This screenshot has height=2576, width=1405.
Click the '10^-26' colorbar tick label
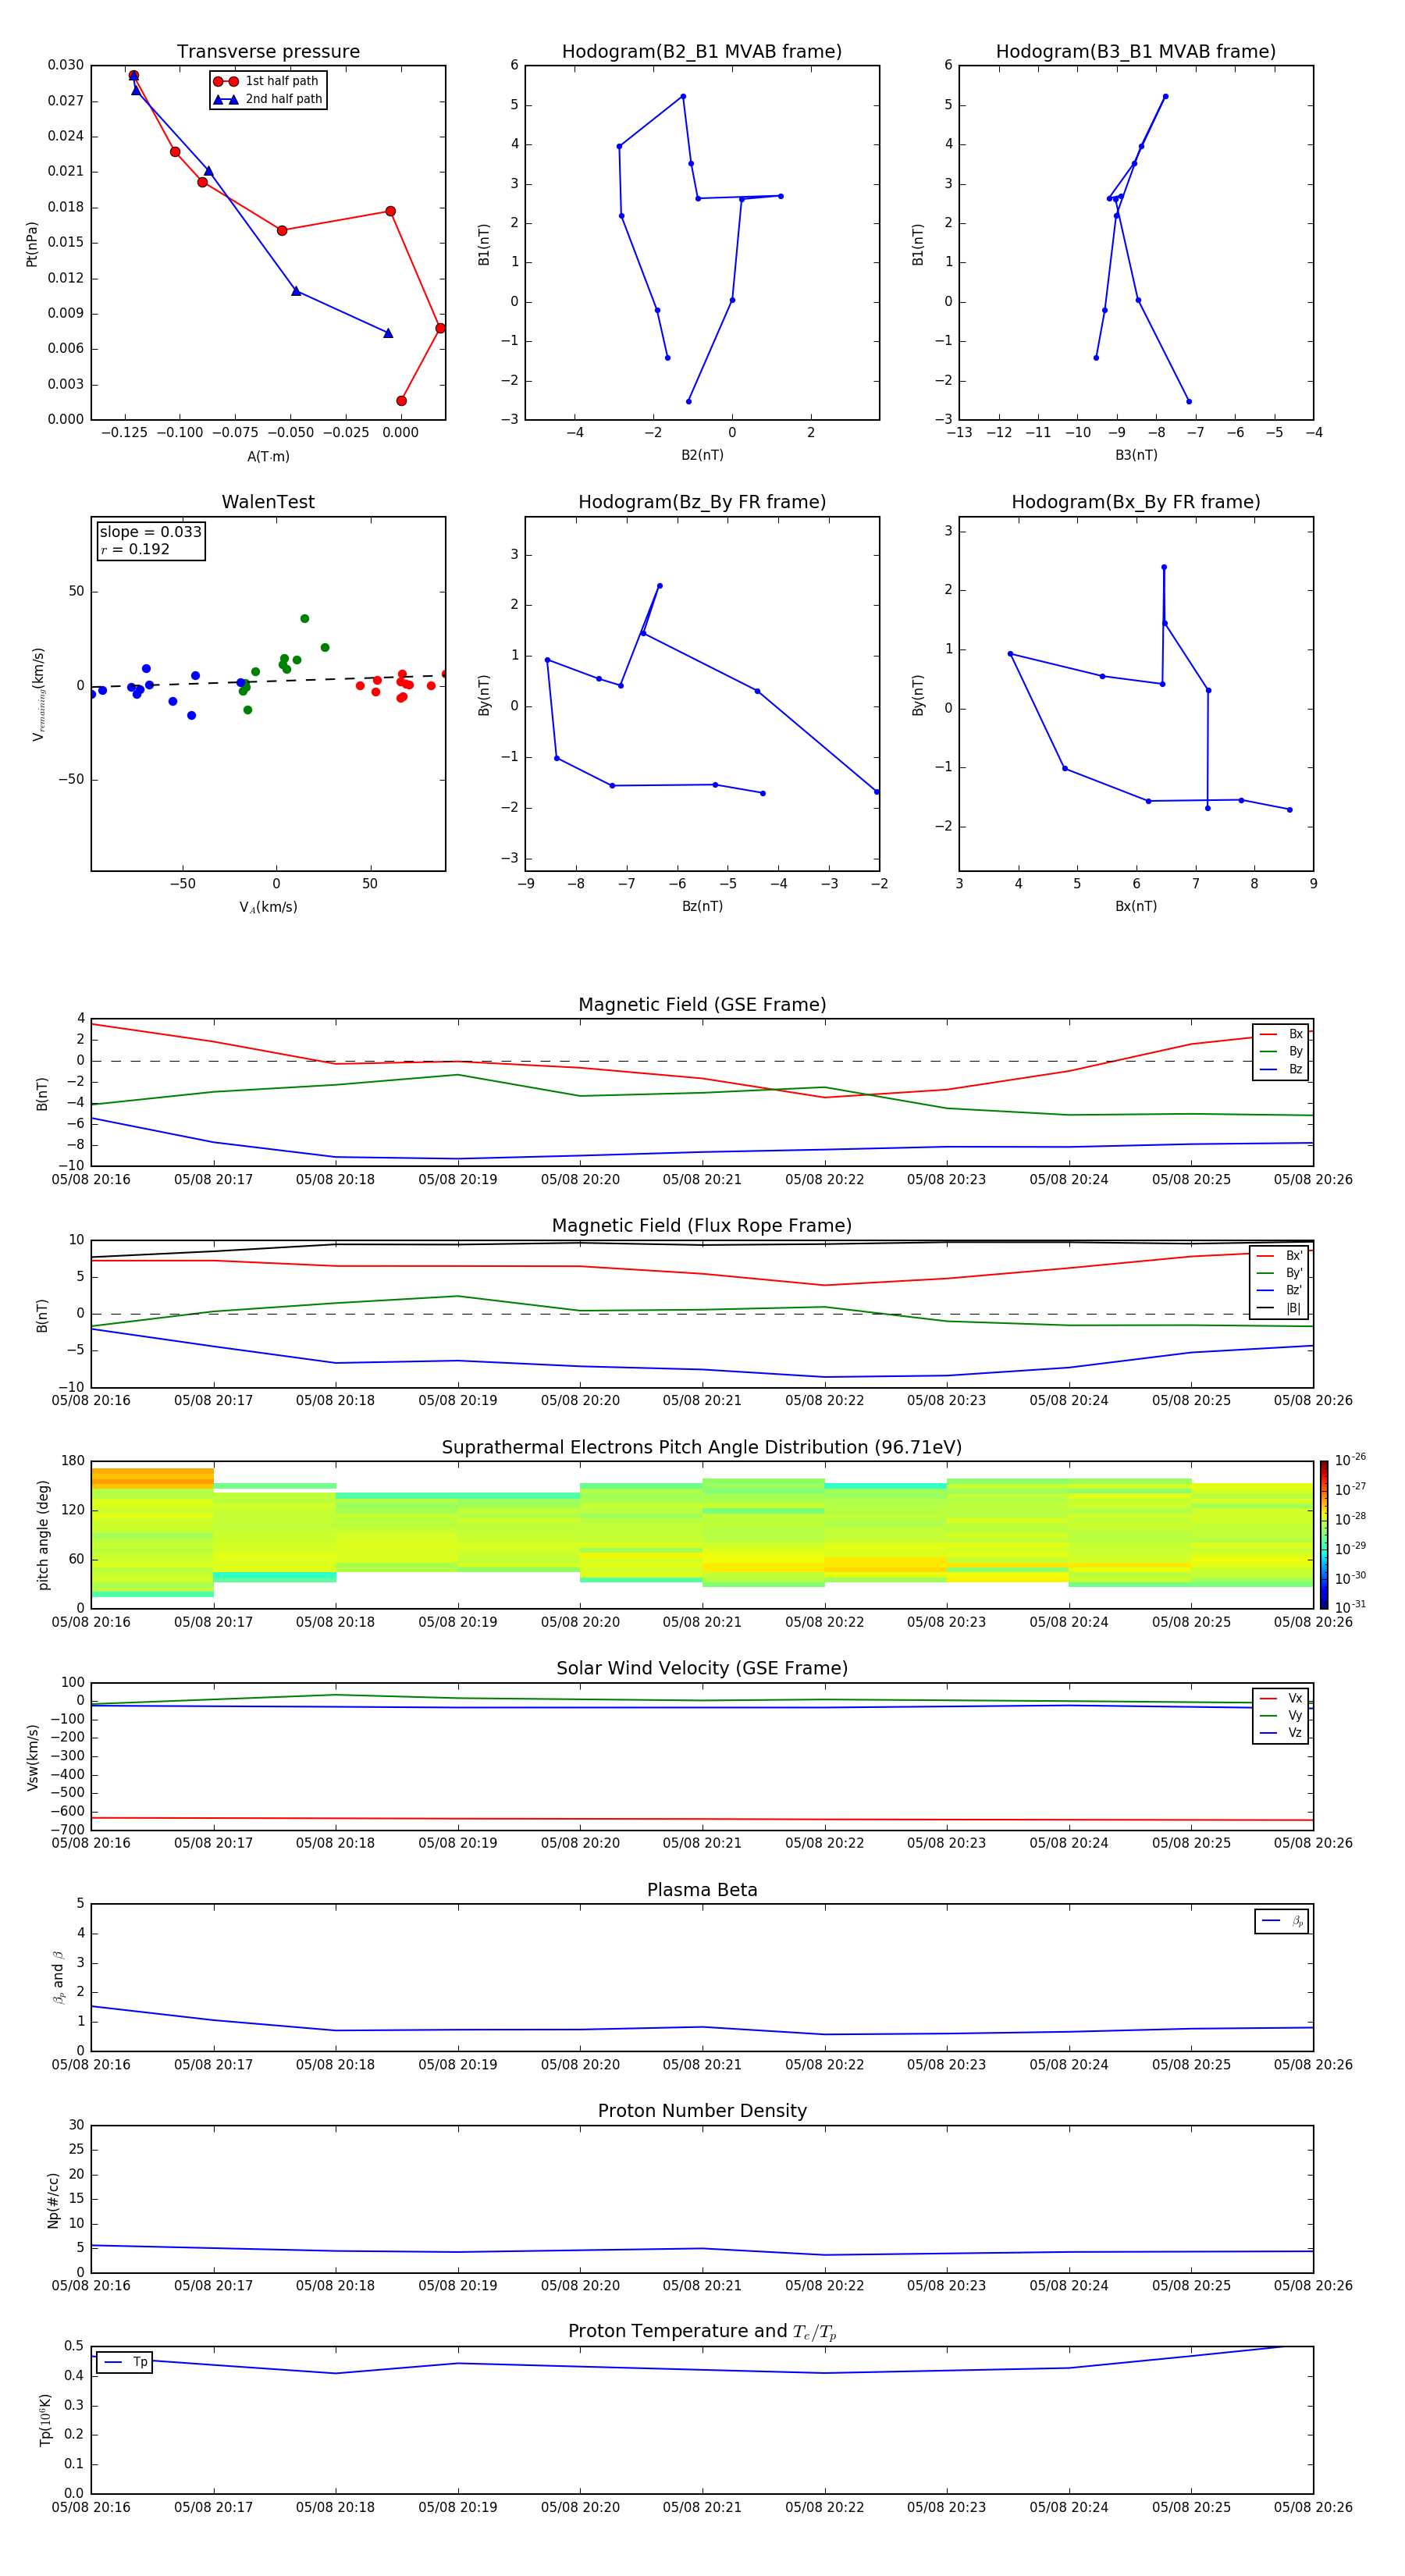(1350, 1460)
